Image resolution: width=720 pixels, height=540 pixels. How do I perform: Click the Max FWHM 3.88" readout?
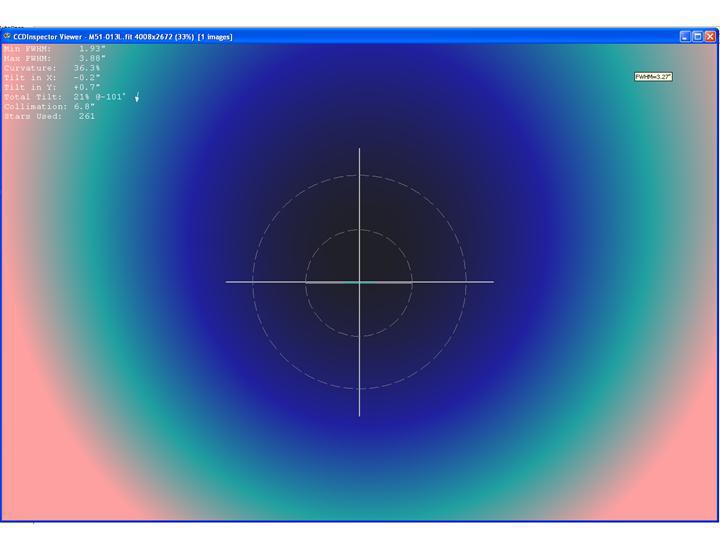point(55,58)
